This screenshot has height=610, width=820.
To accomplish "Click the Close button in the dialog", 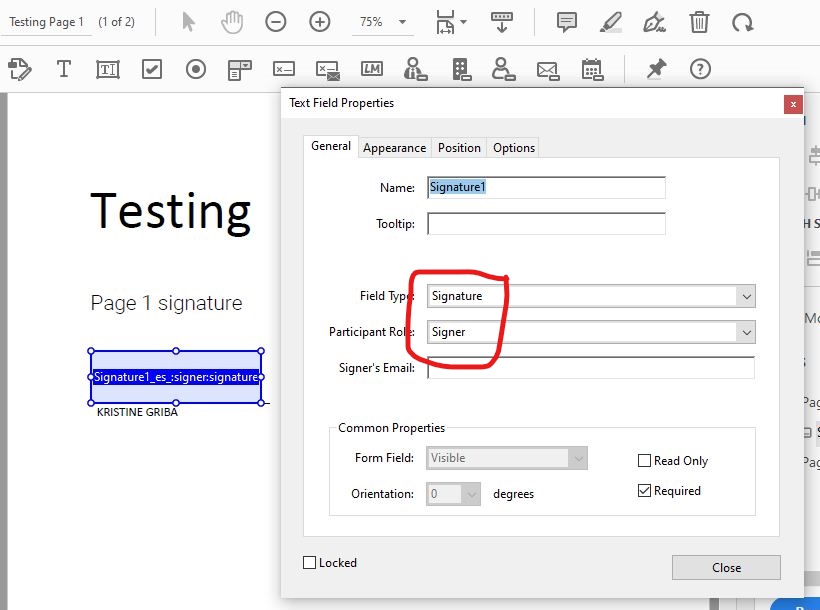I will 726,567.
